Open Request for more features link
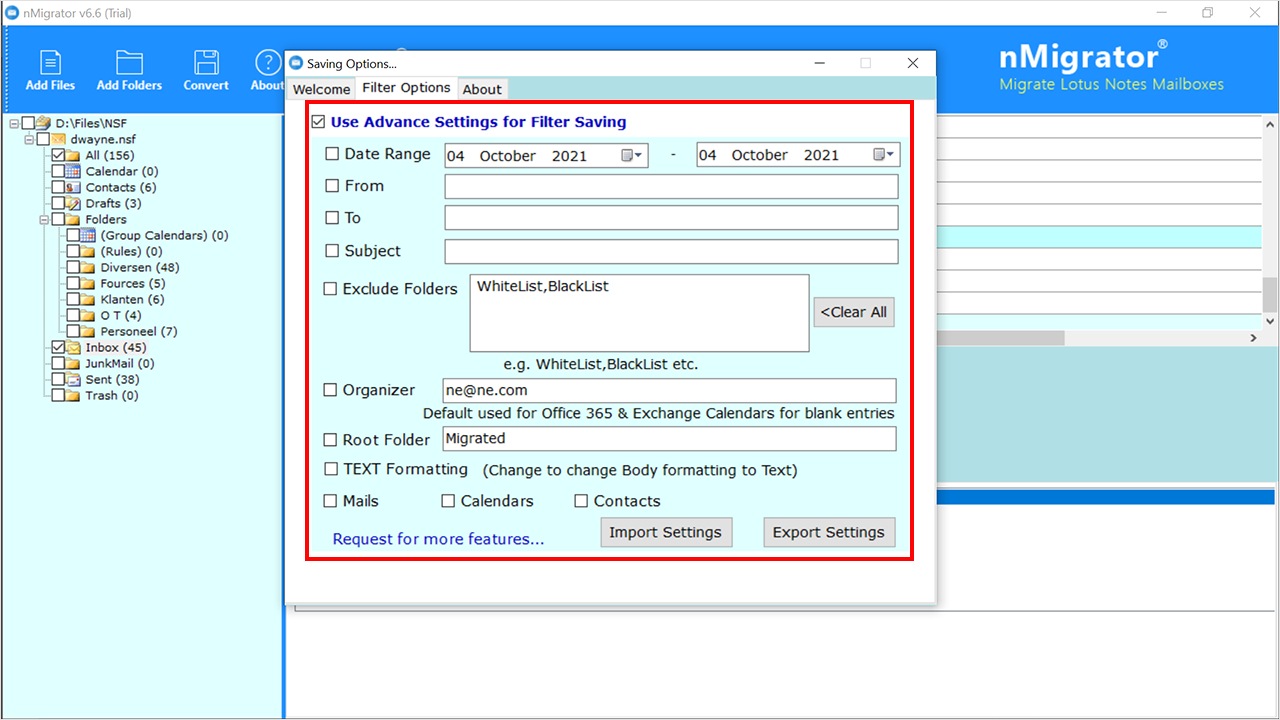The height and width of the screenshot is (720, 1280). (x=439, y=539)
